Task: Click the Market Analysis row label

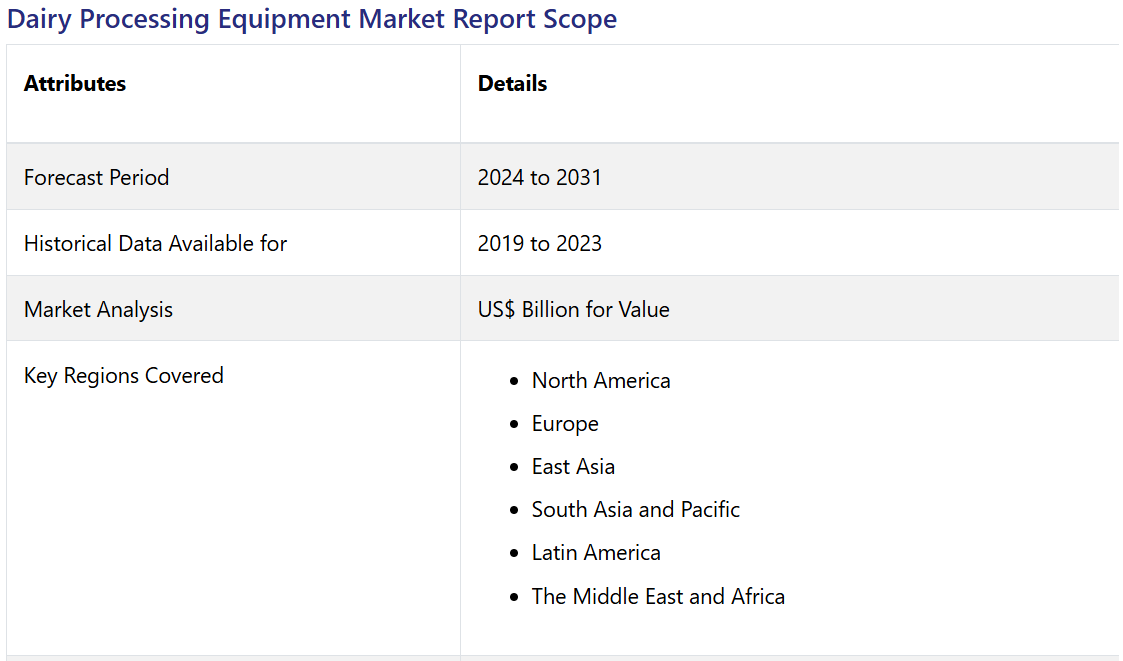Action: [x=98, y=310]
